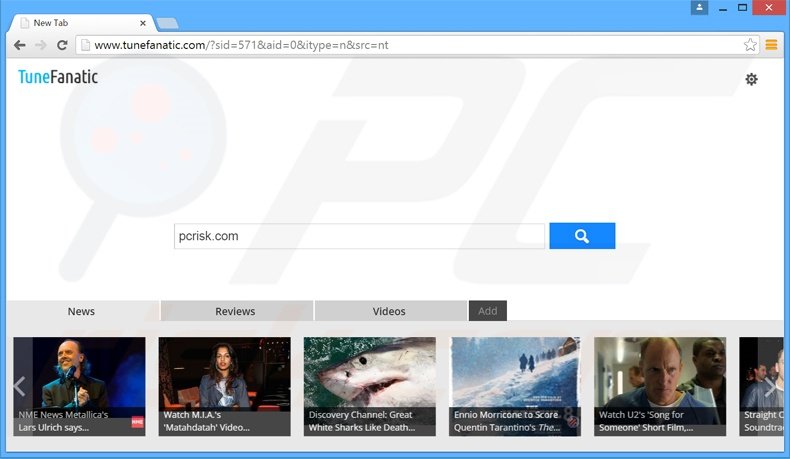Viewport: 790px width, 459px height.
Task: Open the Ennio Morricone Tarantino article card
Action: [515, 386]
